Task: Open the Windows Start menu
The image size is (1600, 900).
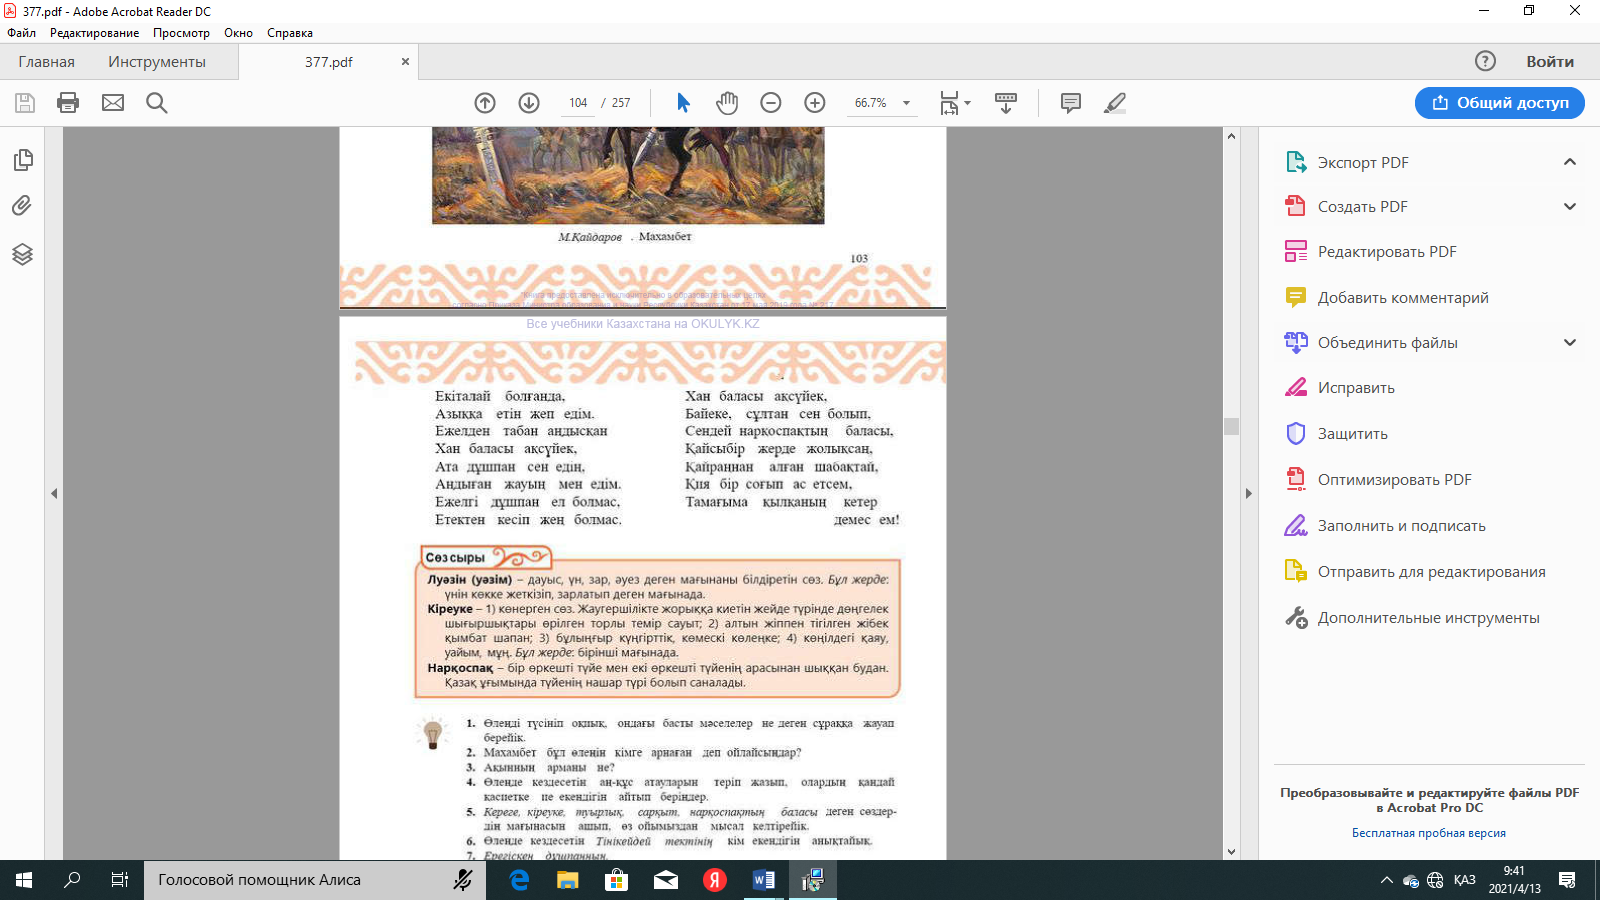Action: pos(24,880)
